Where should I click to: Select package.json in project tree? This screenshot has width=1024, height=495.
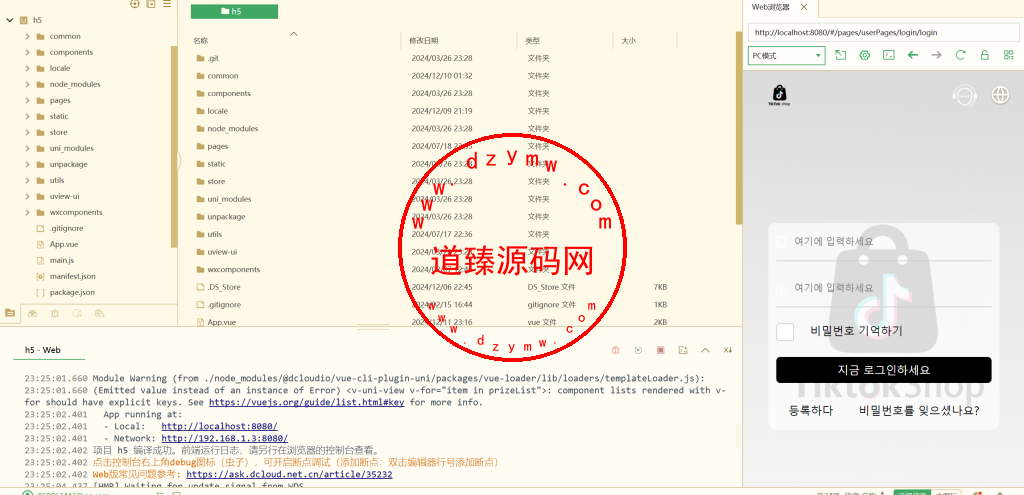(72, 292)
